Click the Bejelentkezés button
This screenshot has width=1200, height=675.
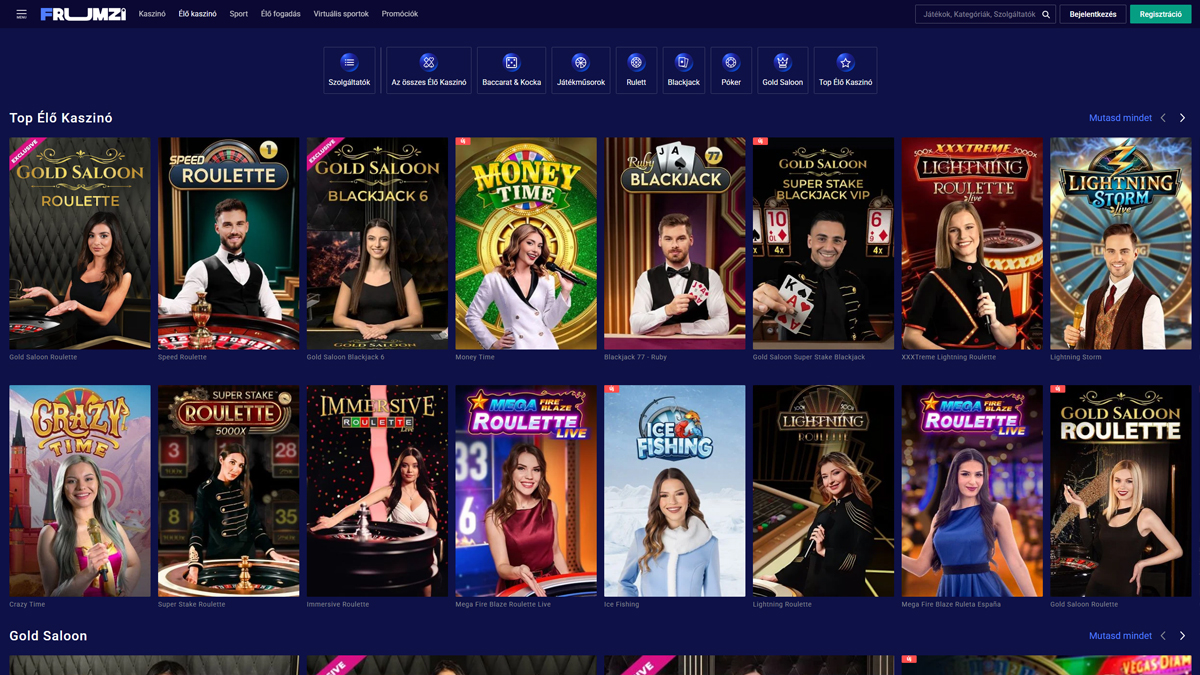coord(1092,14)
